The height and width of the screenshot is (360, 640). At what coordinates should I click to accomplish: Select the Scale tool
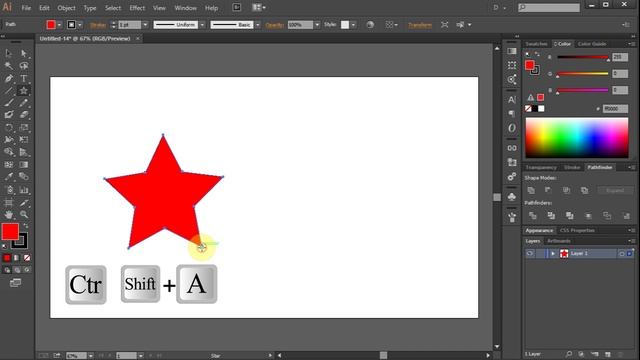(24, 128)
